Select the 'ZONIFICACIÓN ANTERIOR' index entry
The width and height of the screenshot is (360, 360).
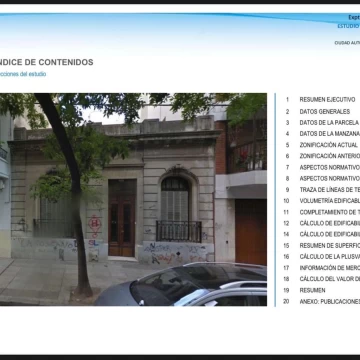(330, 156)
